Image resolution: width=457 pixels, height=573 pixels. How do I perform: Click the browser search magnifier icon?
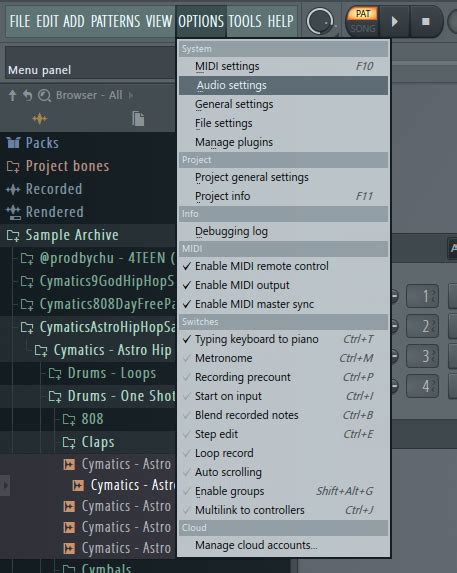[45, 95]
